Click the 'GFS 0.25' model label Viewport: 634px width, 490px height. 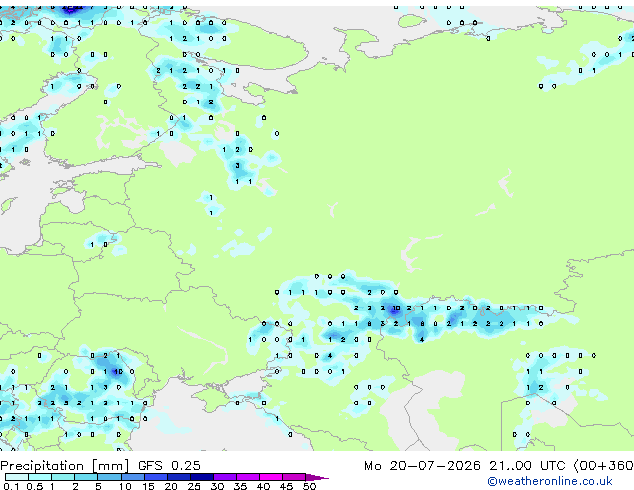point(169,466)
